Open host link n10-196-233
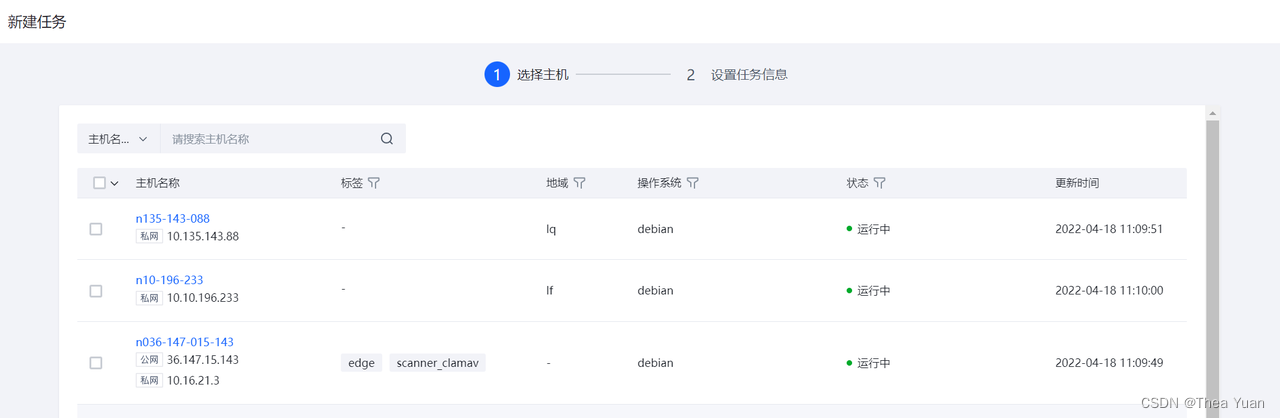The height and width of the screenshot is (418, 1280). click(x=169, y=281)
